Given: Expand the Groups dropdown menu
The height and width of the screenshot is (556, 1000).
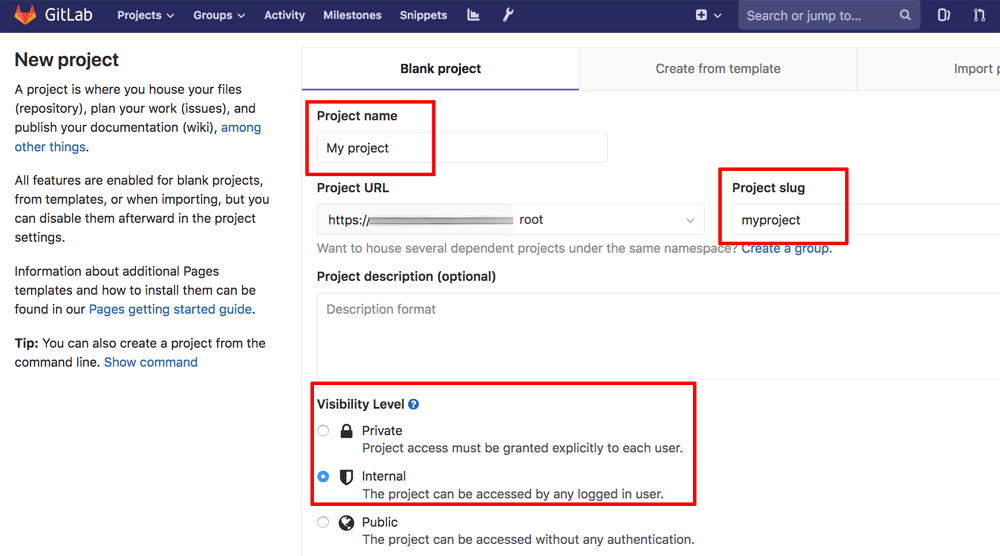Looking at the screenshot, I should click(219, 15).
